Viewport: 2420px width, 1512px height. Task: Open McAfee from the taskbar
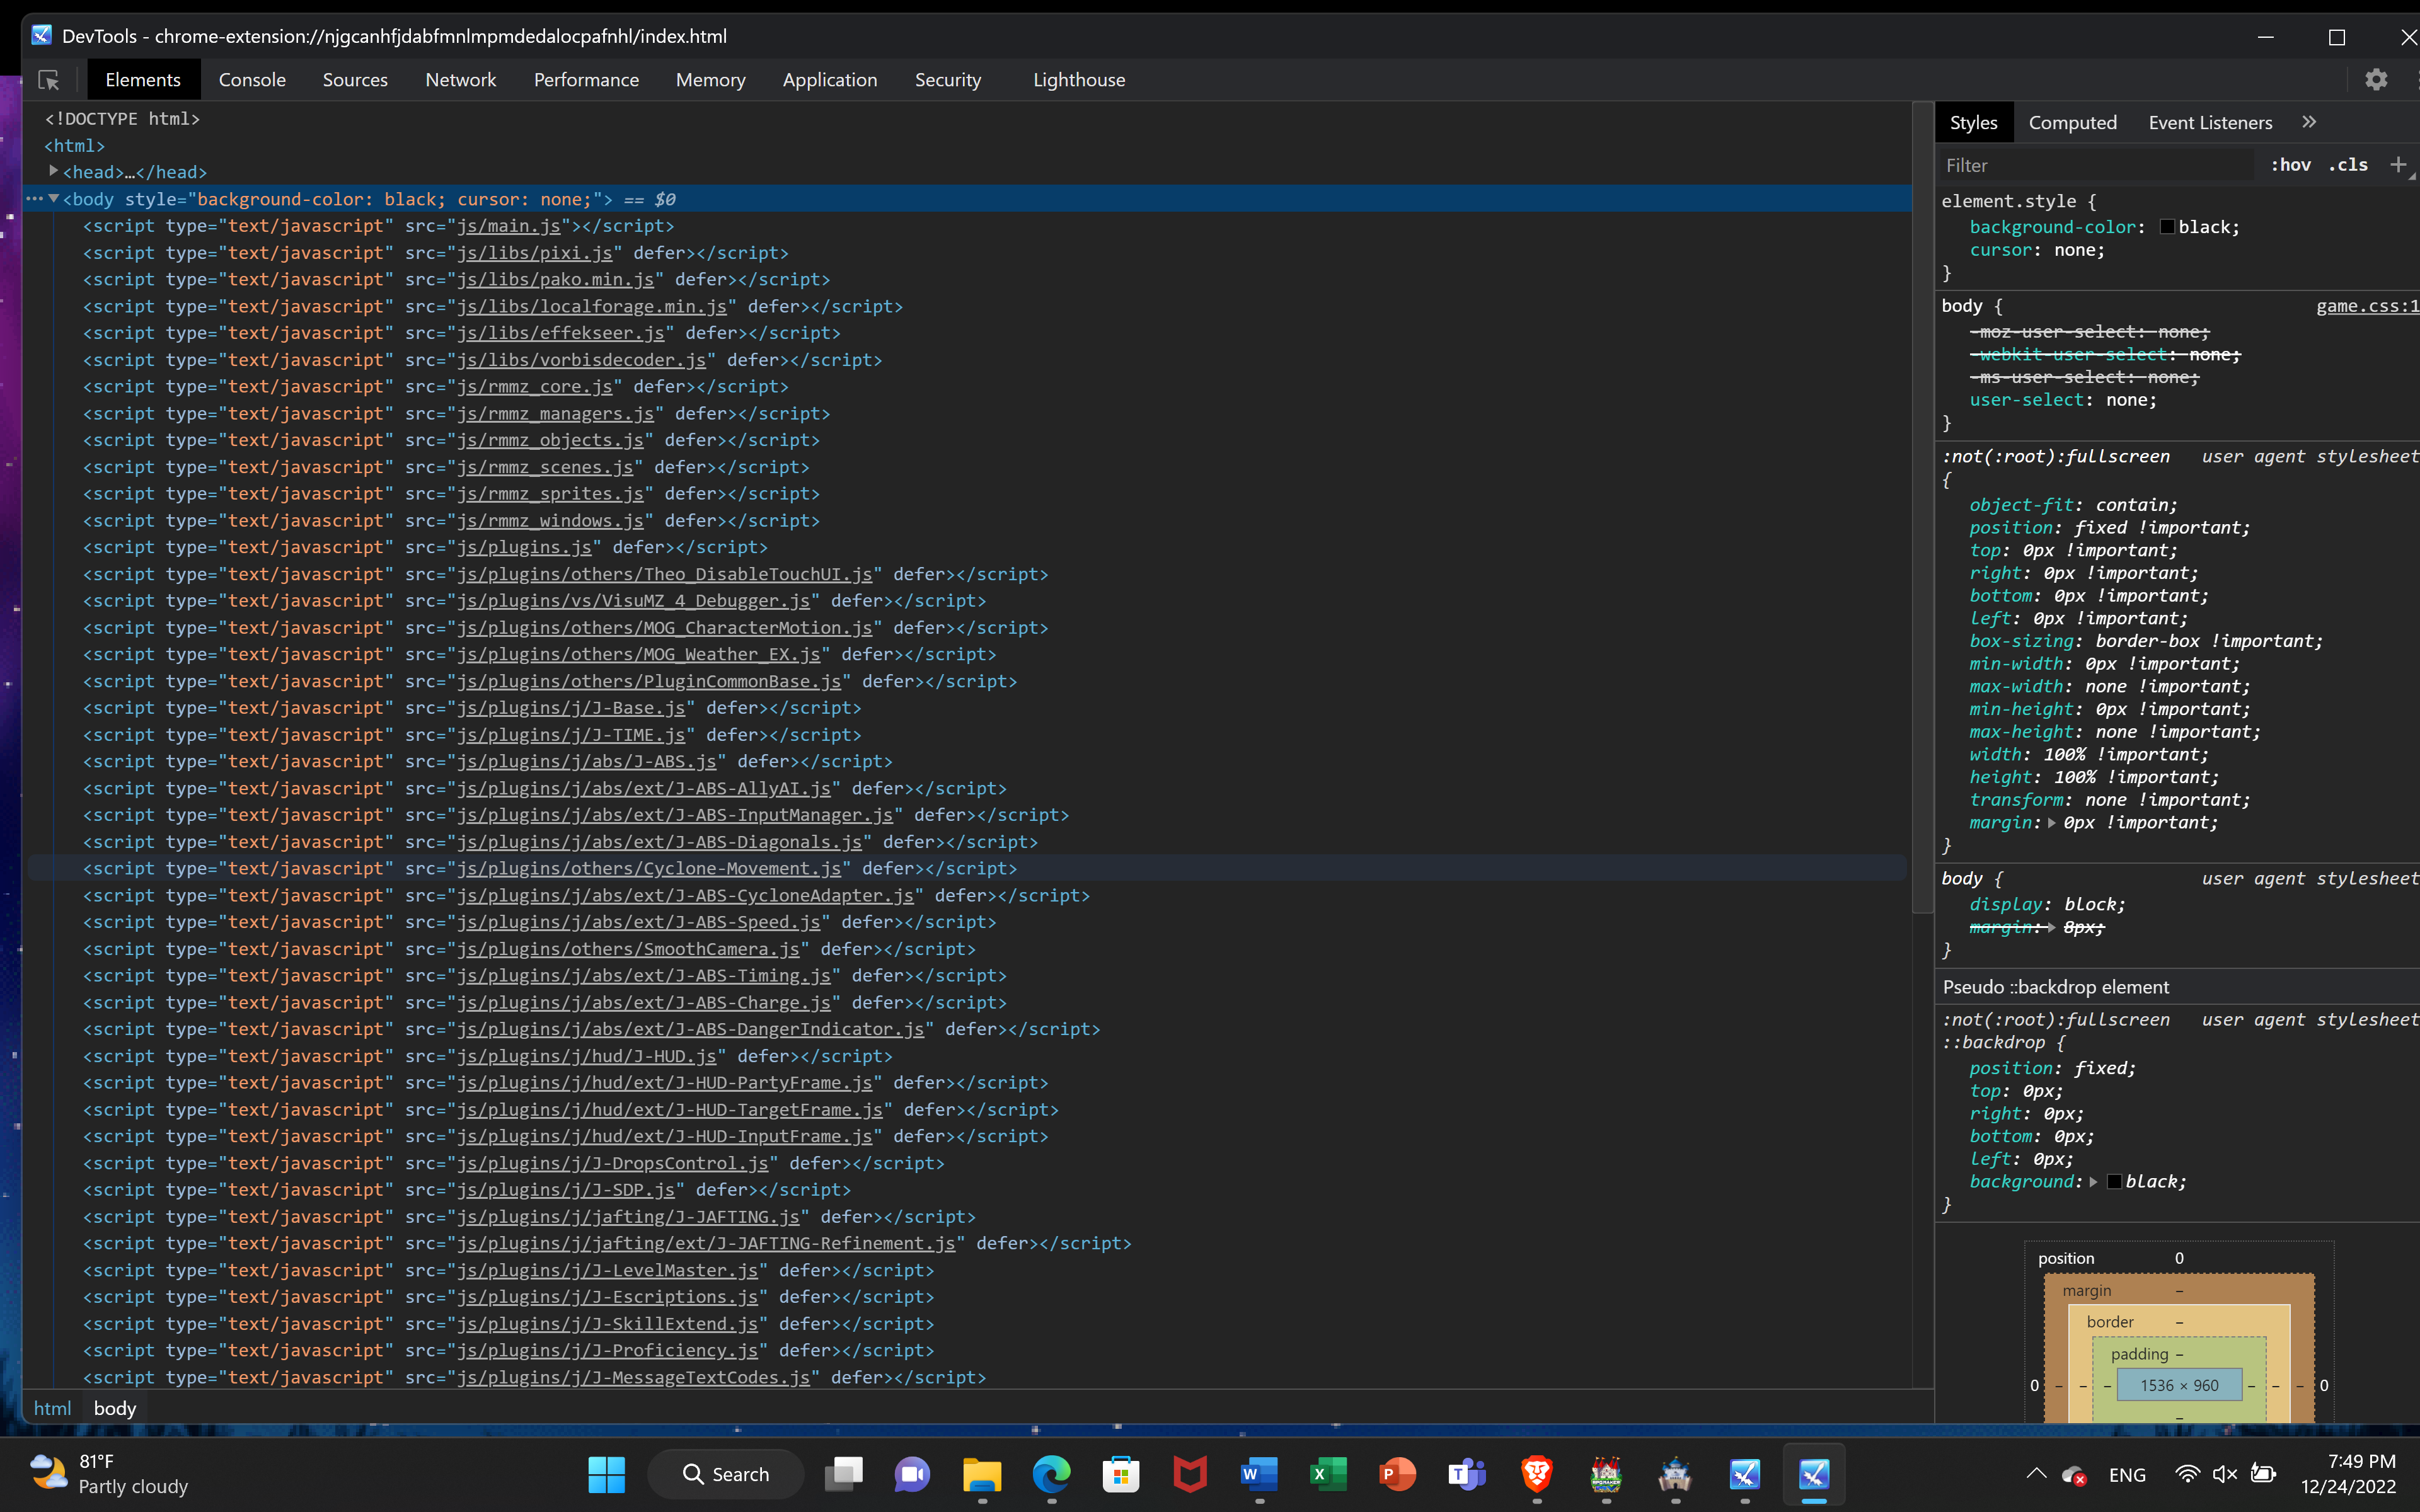[1189, 1474]
